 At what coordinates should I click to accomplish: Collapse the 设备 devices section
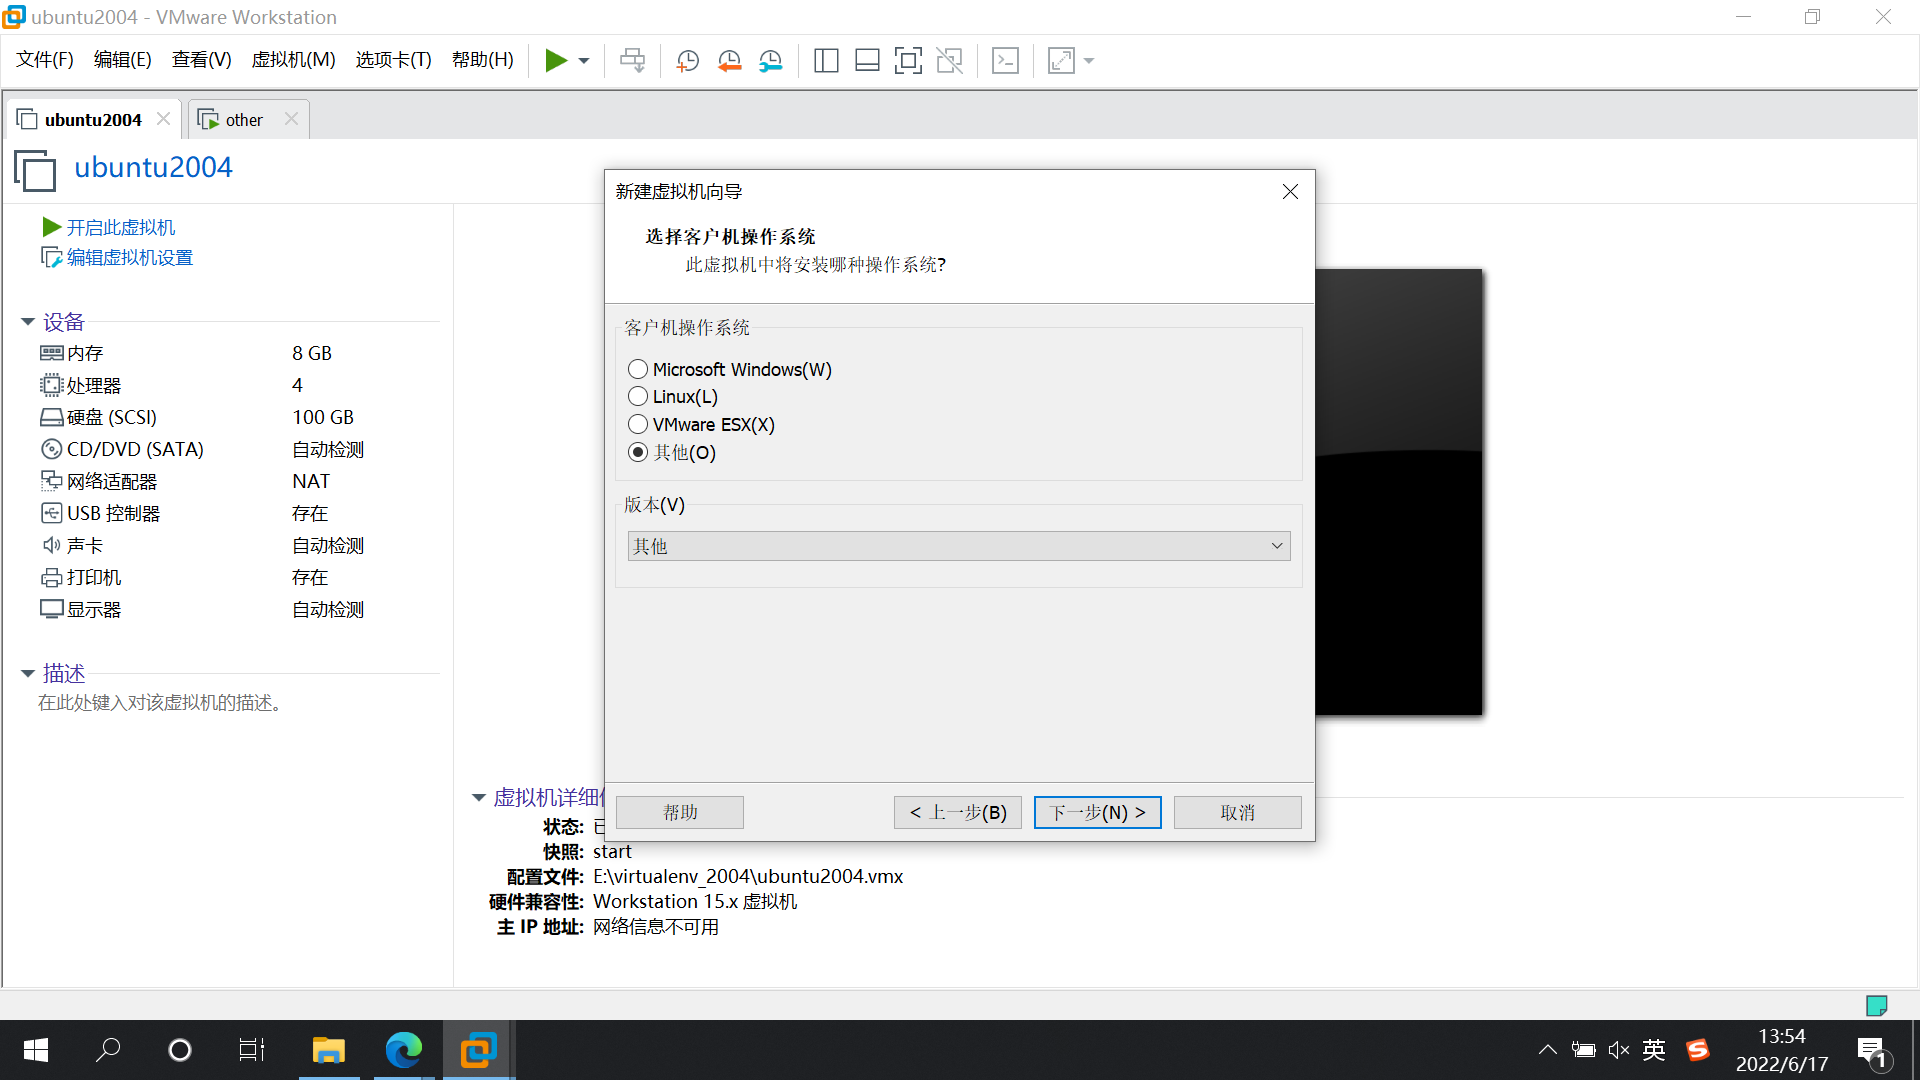tap(27, 321)
